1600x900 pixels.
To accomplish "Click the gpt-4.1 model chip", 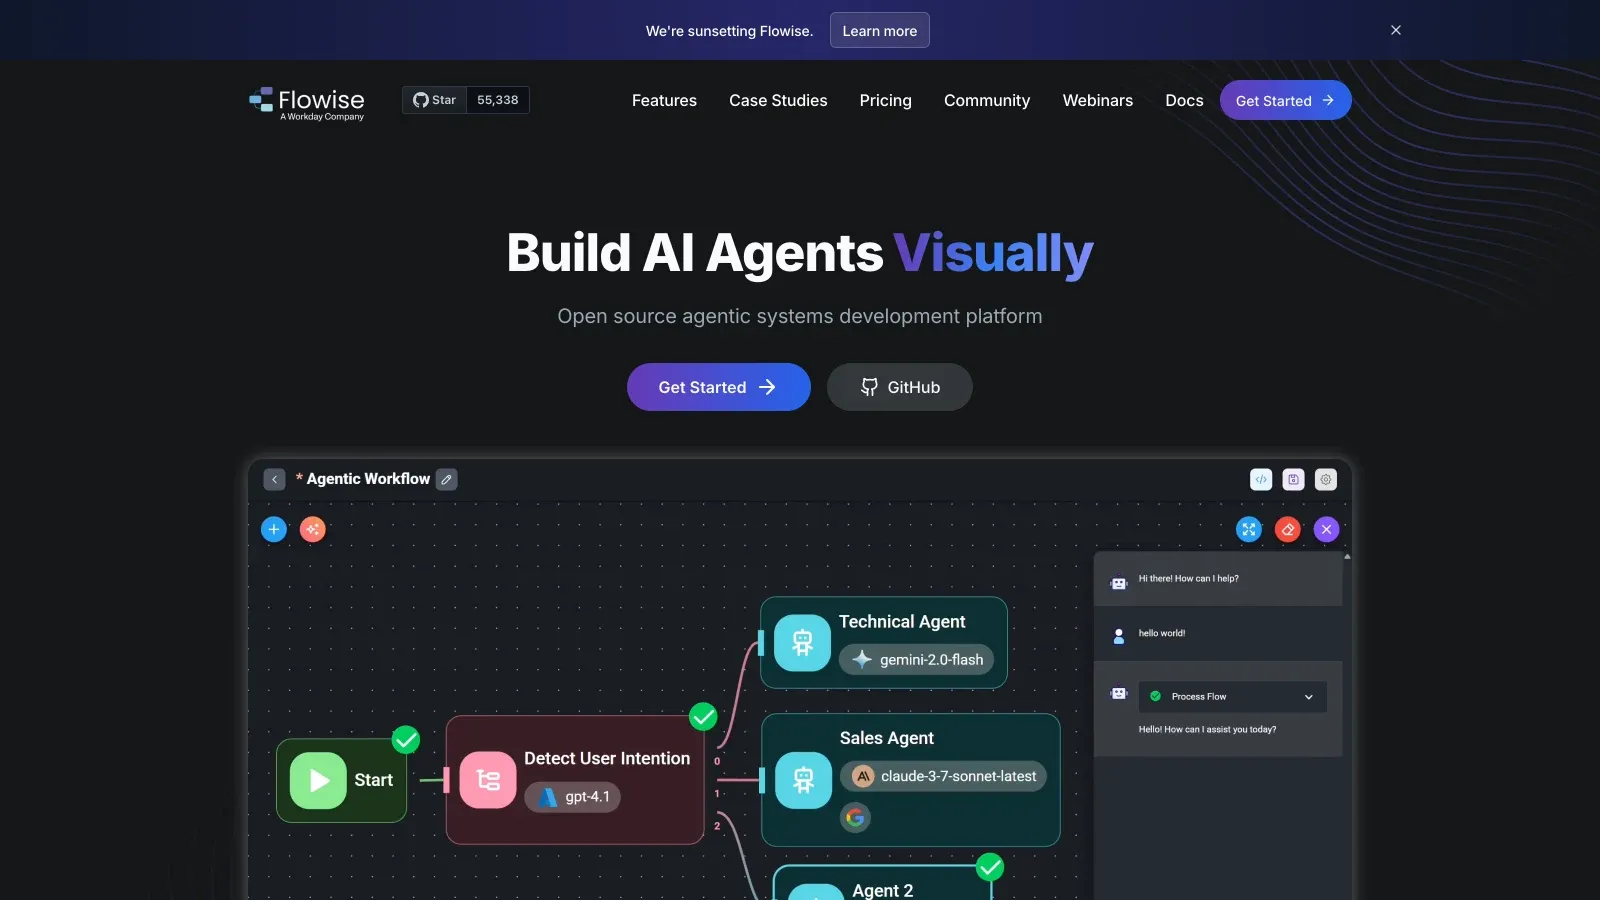I will [573, 797].
